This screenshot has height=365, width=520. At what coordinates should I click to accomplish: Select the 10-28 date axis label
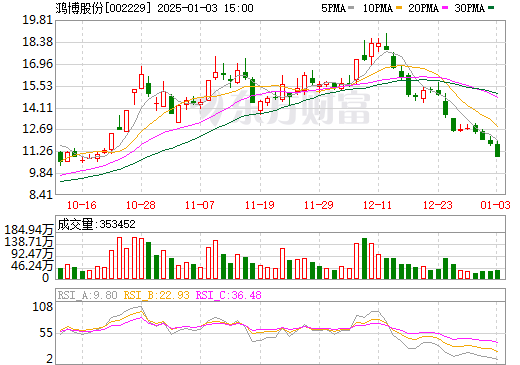point(141,205)
